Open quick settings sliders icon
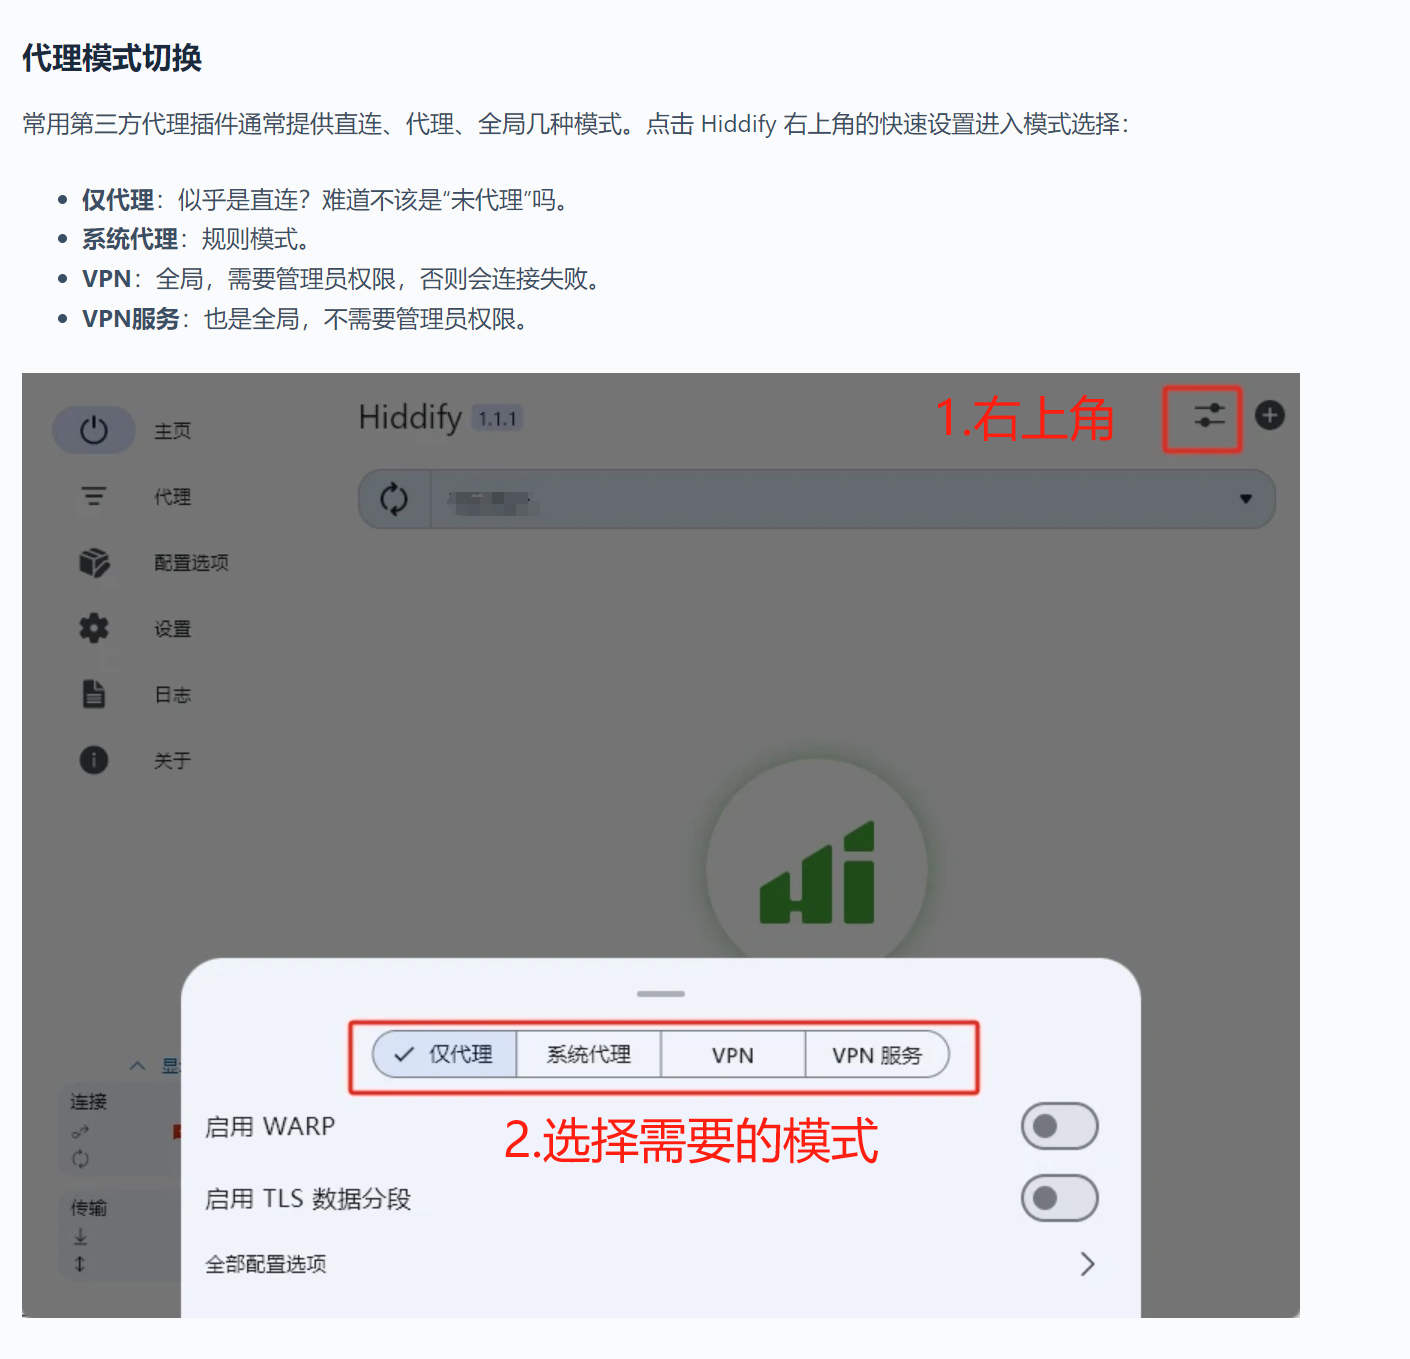Screen dimensions: 1410x1359 pyautogui.click(x=1209, y=415)
